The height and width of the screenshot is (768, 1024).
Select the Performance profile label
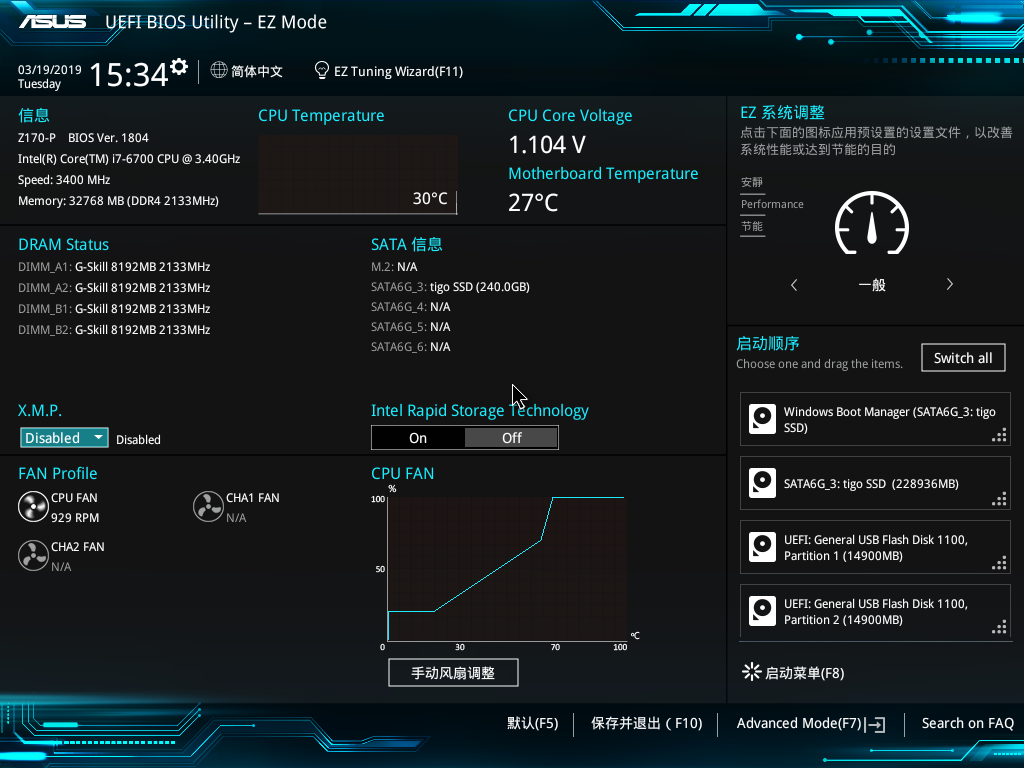[772, 204]
